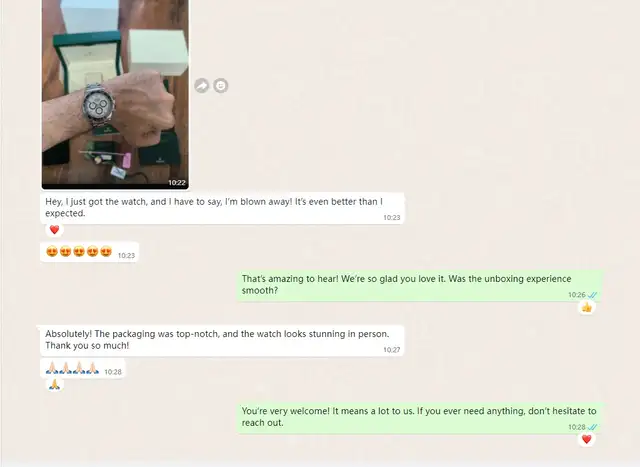Click the thumbs up reaction on unboxing message
Screen dimensions: 640x467
[x=587, y=307]
